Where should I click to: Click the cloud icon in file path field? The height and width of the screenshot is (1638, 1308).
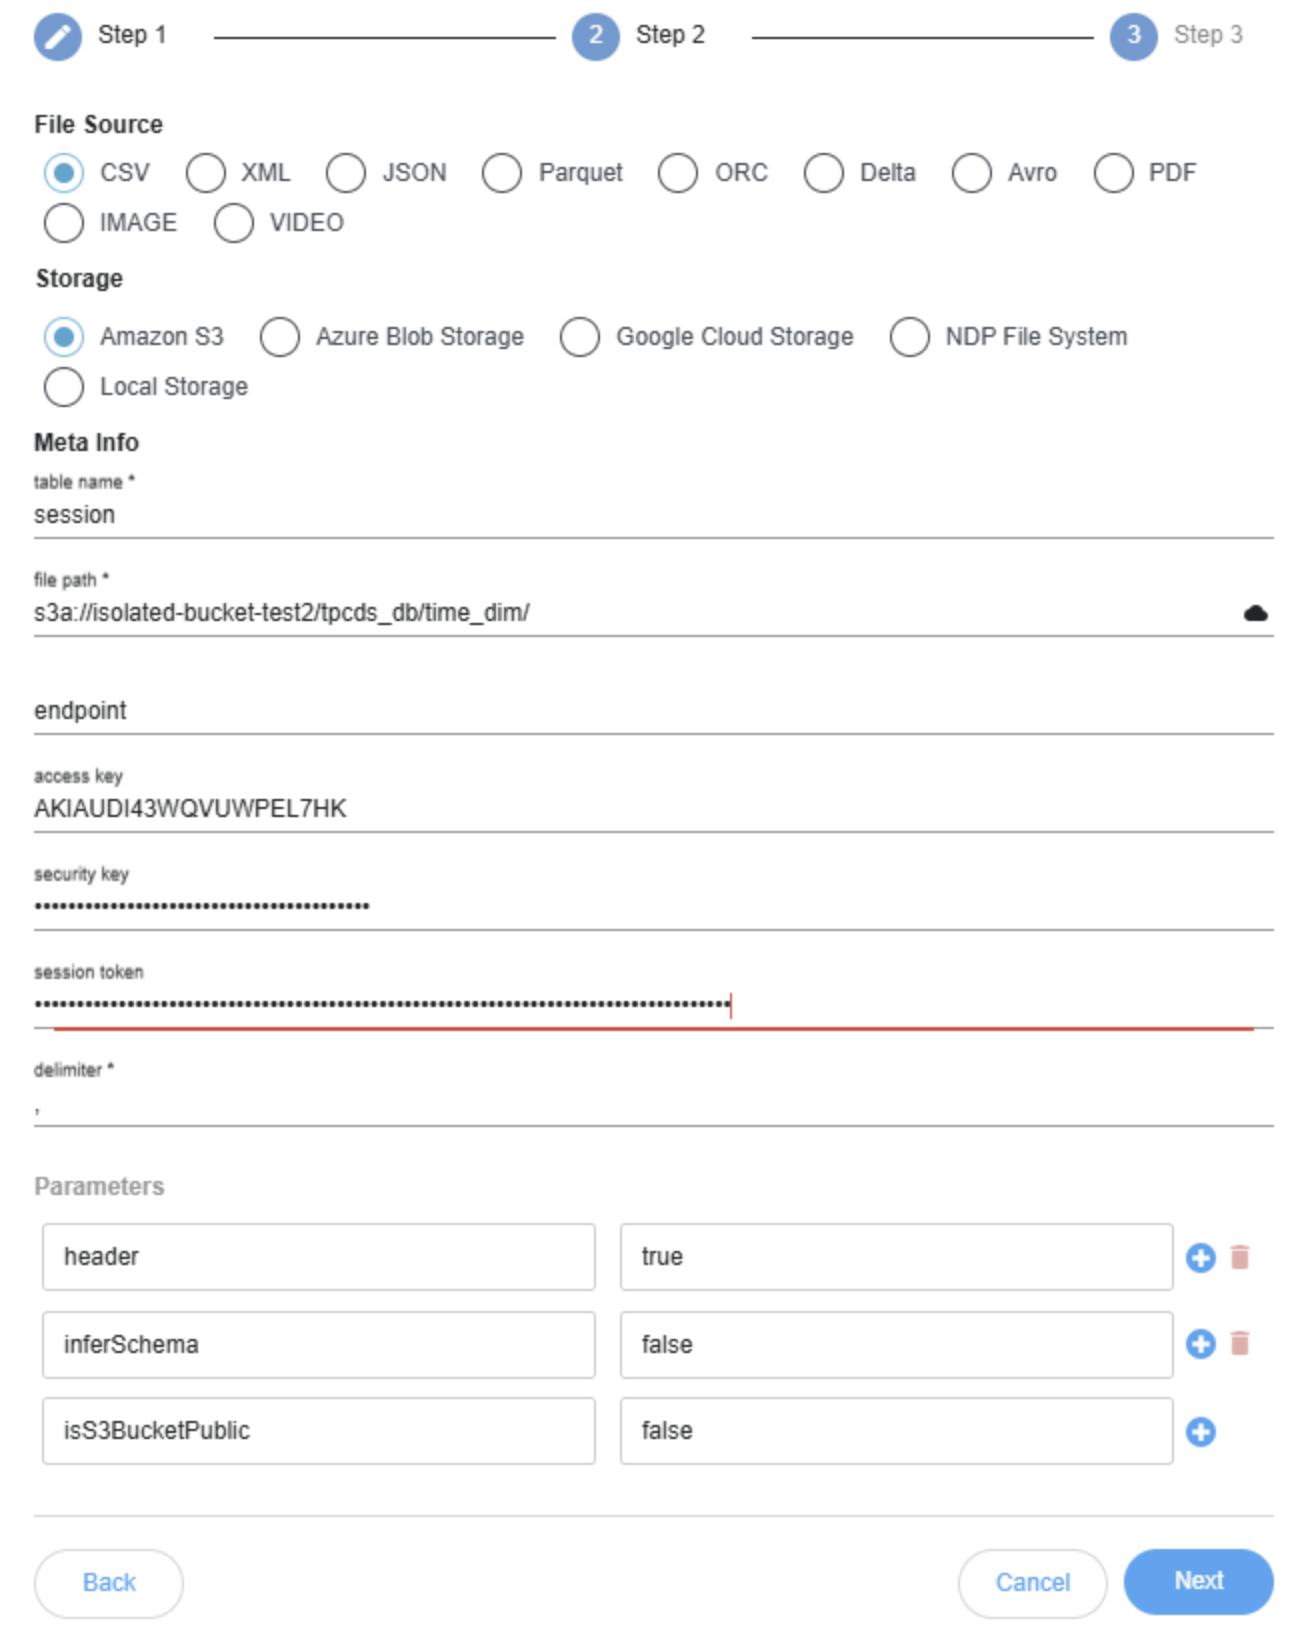point(1255,613)
